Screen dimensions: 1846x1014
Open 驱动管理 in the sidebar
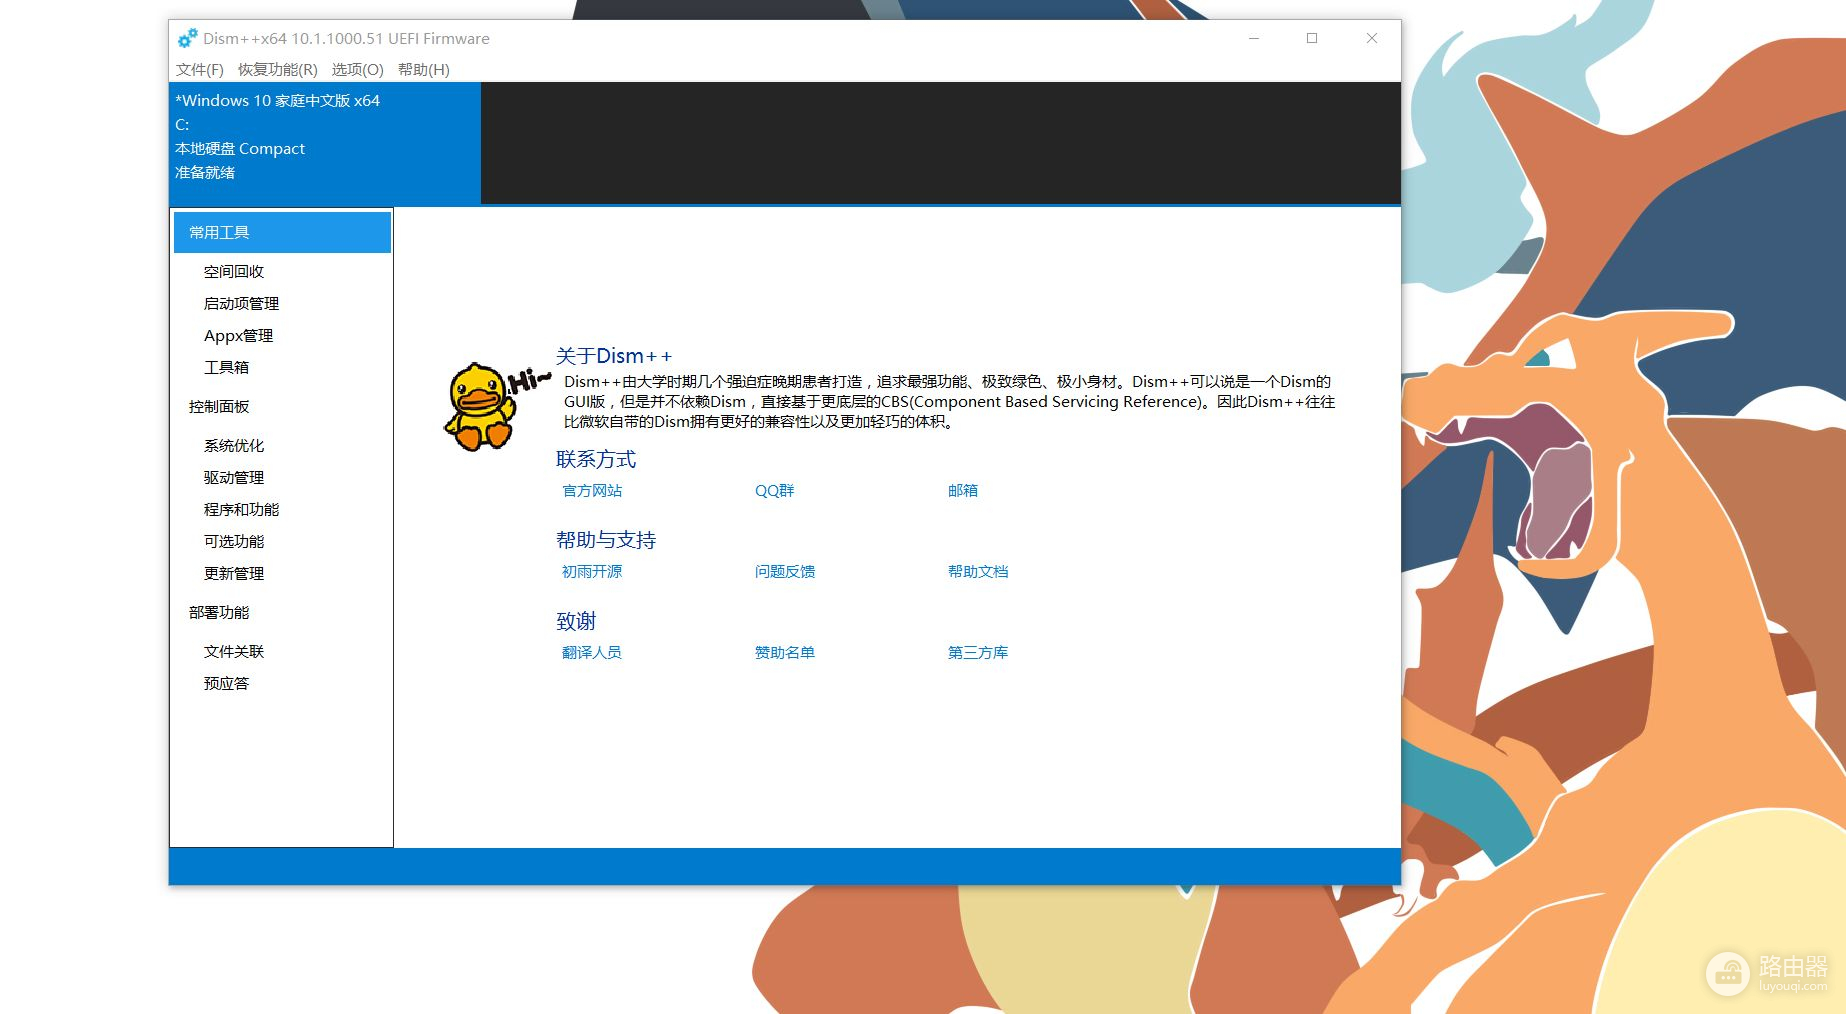(234, 477)
